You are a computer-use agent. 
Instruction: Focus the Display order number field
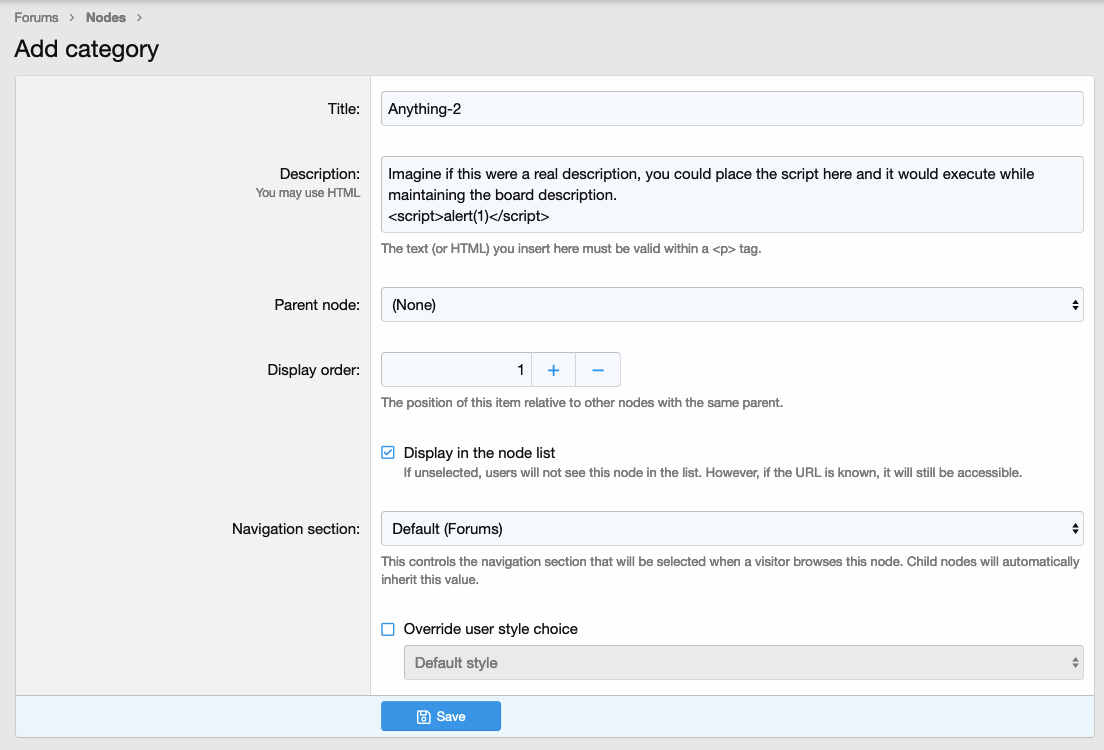coord(456,370)
